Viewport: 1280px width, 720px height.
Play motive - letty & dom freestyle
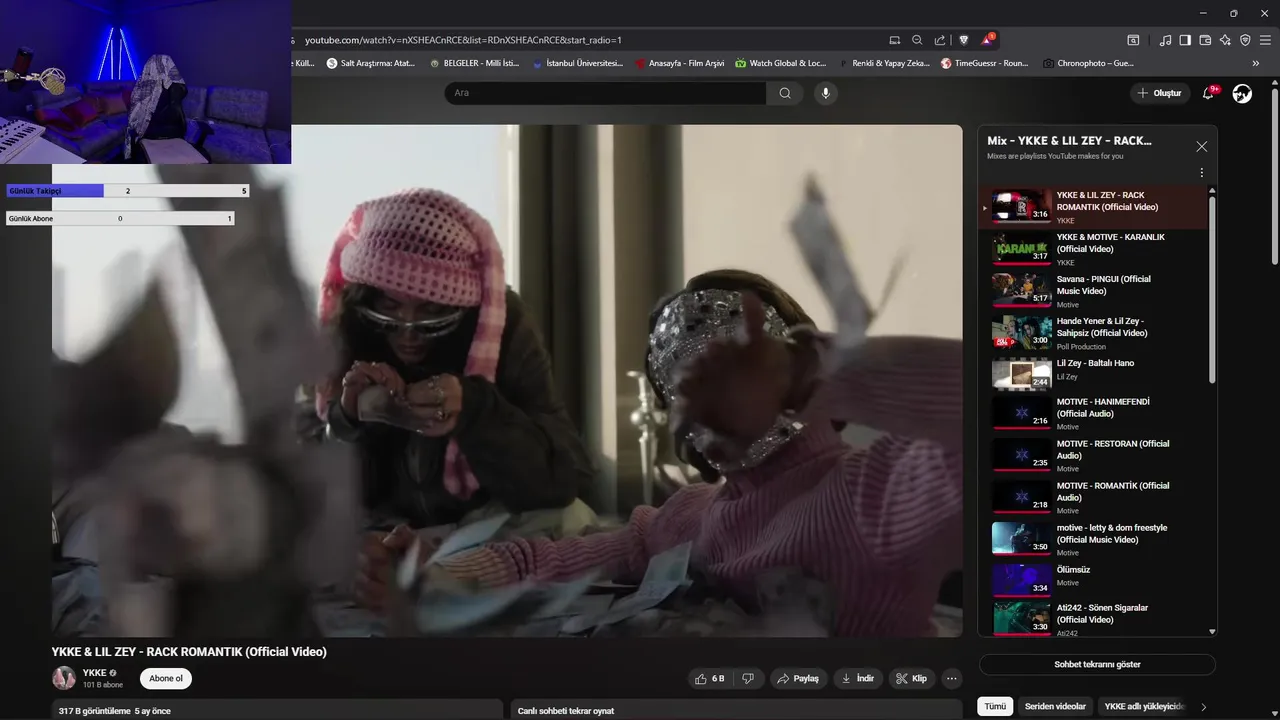[1093, 540]
